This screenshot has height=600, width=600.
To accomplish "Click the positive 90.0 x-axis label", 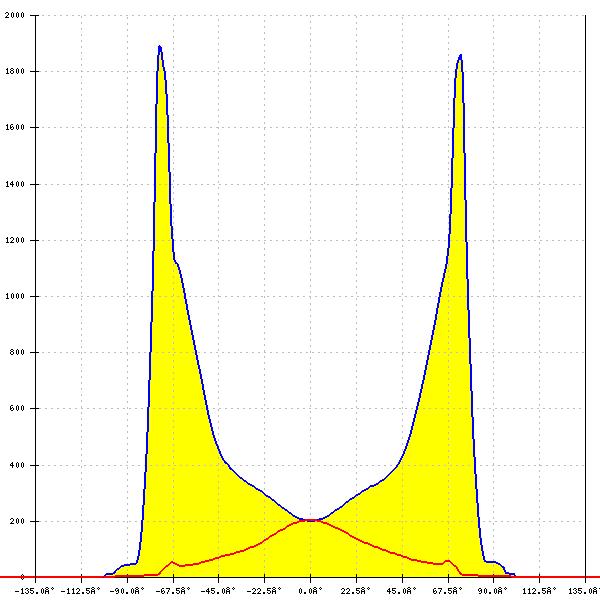I will [x=492, y=591].
